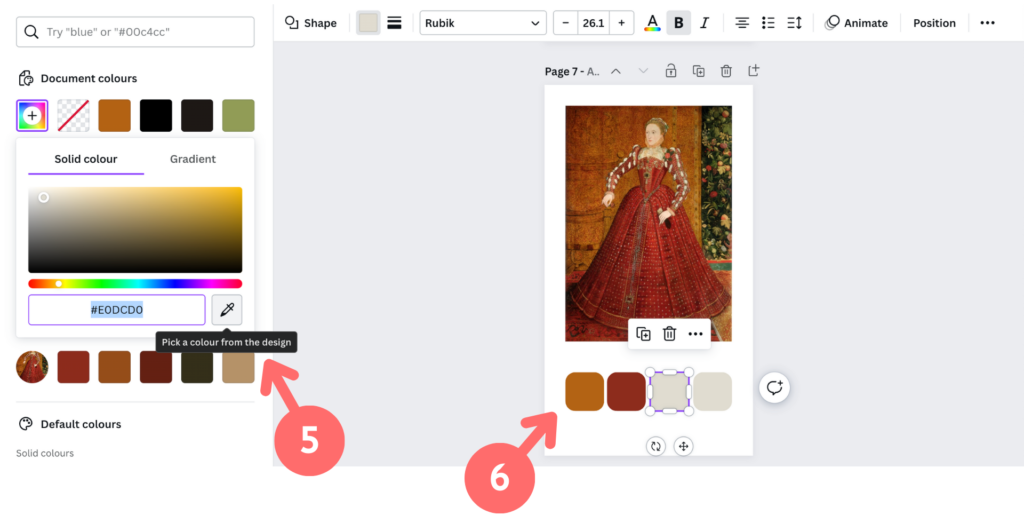Screen dimensions: 1024x523
Task: Select the olive green document colour swatch
Action: click(x=238, y=115)
